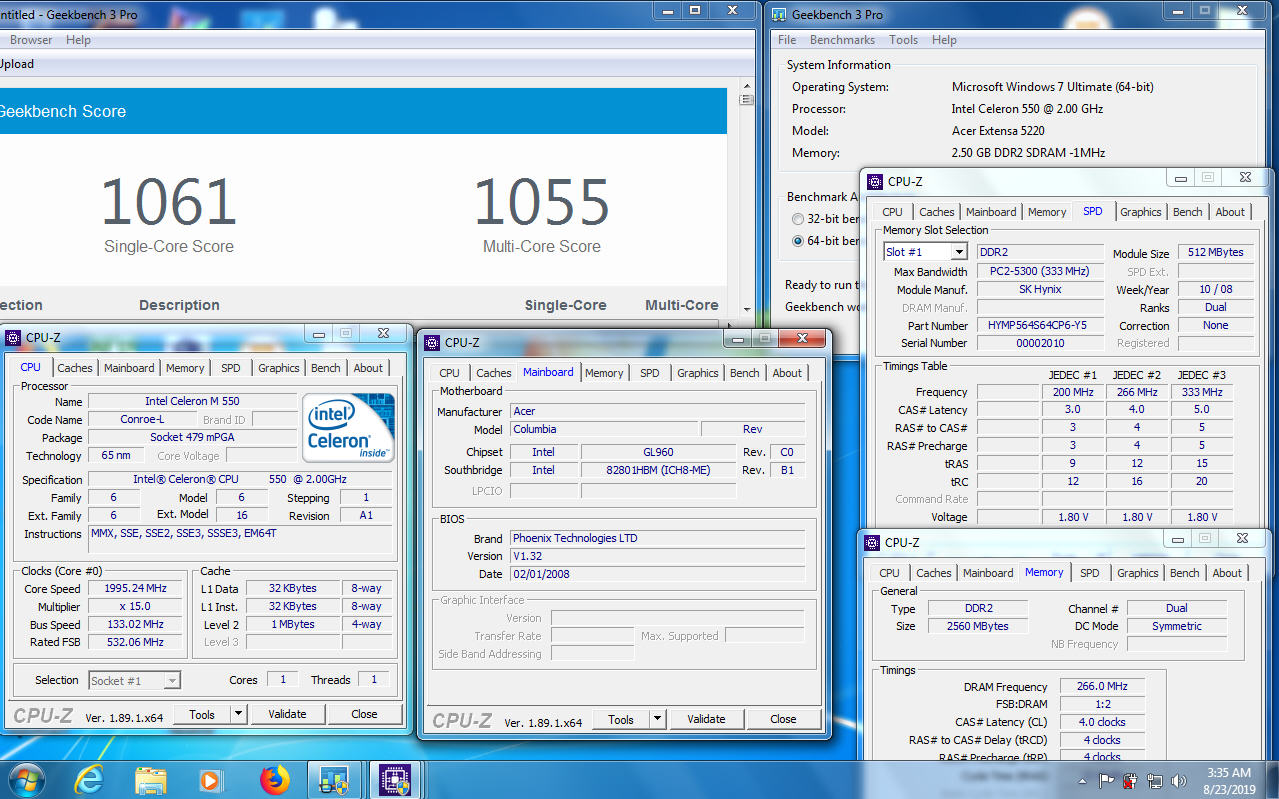The width and height of the screenshot is (1279, 799).
Task: Click title-bar icon of CPU-Z Processor window
Action: [13, 337]
